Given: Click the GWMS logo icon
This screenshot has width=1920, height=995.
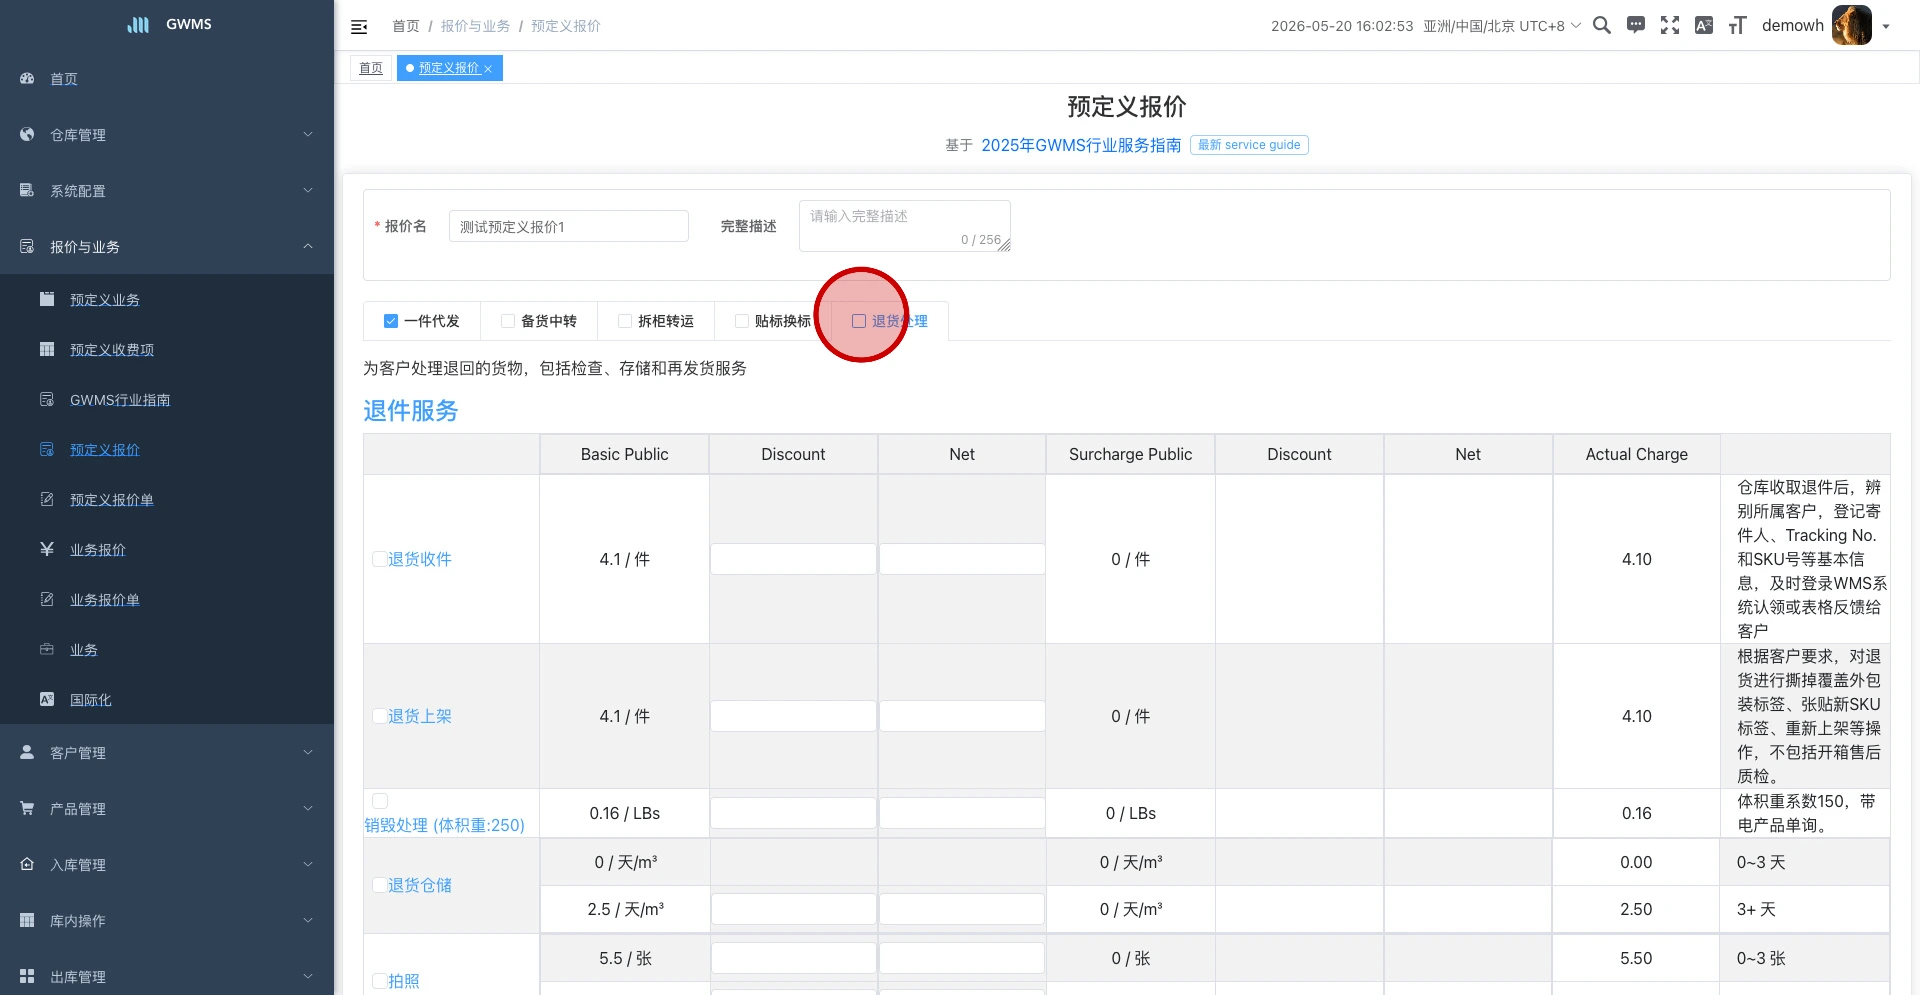Looking at the screenshot, I should [x=138, y=24].
